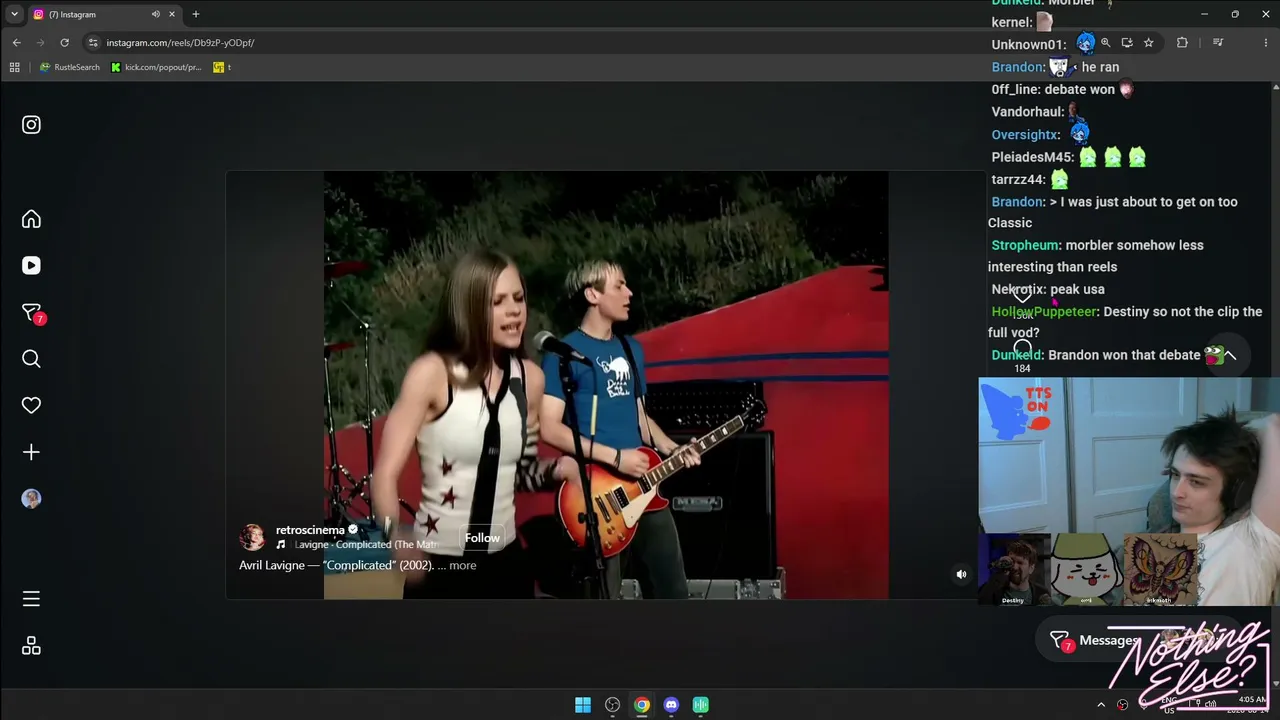Click the PleiadesM45 chat username
The image size is (1280, 720).
click(1030, 157)
